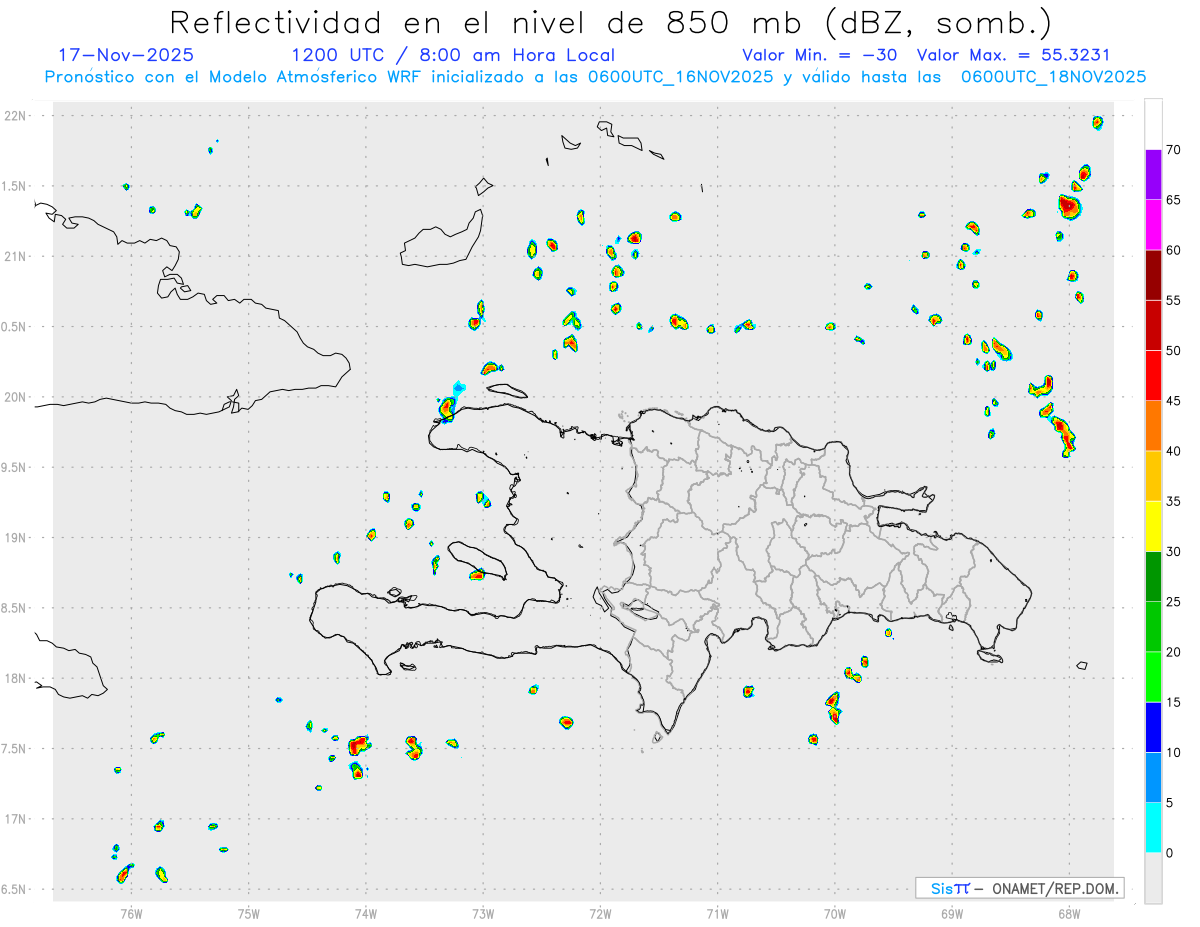Click the '20N' latitude axis label

coord(16,397)
